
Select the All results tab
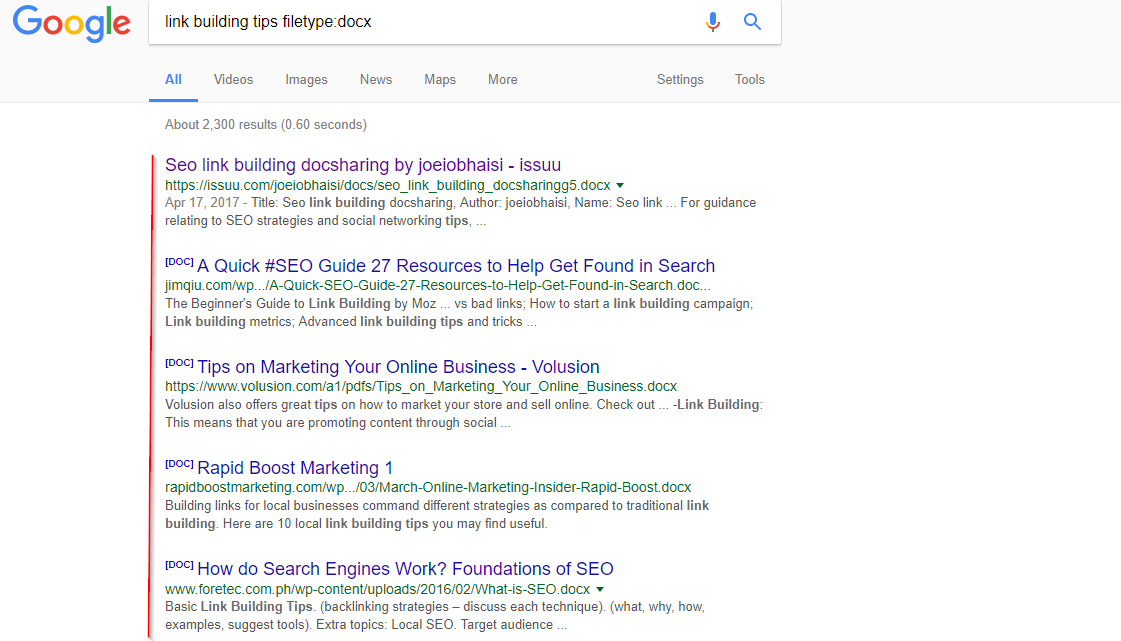pyautogui.click(x=173, y=79)
